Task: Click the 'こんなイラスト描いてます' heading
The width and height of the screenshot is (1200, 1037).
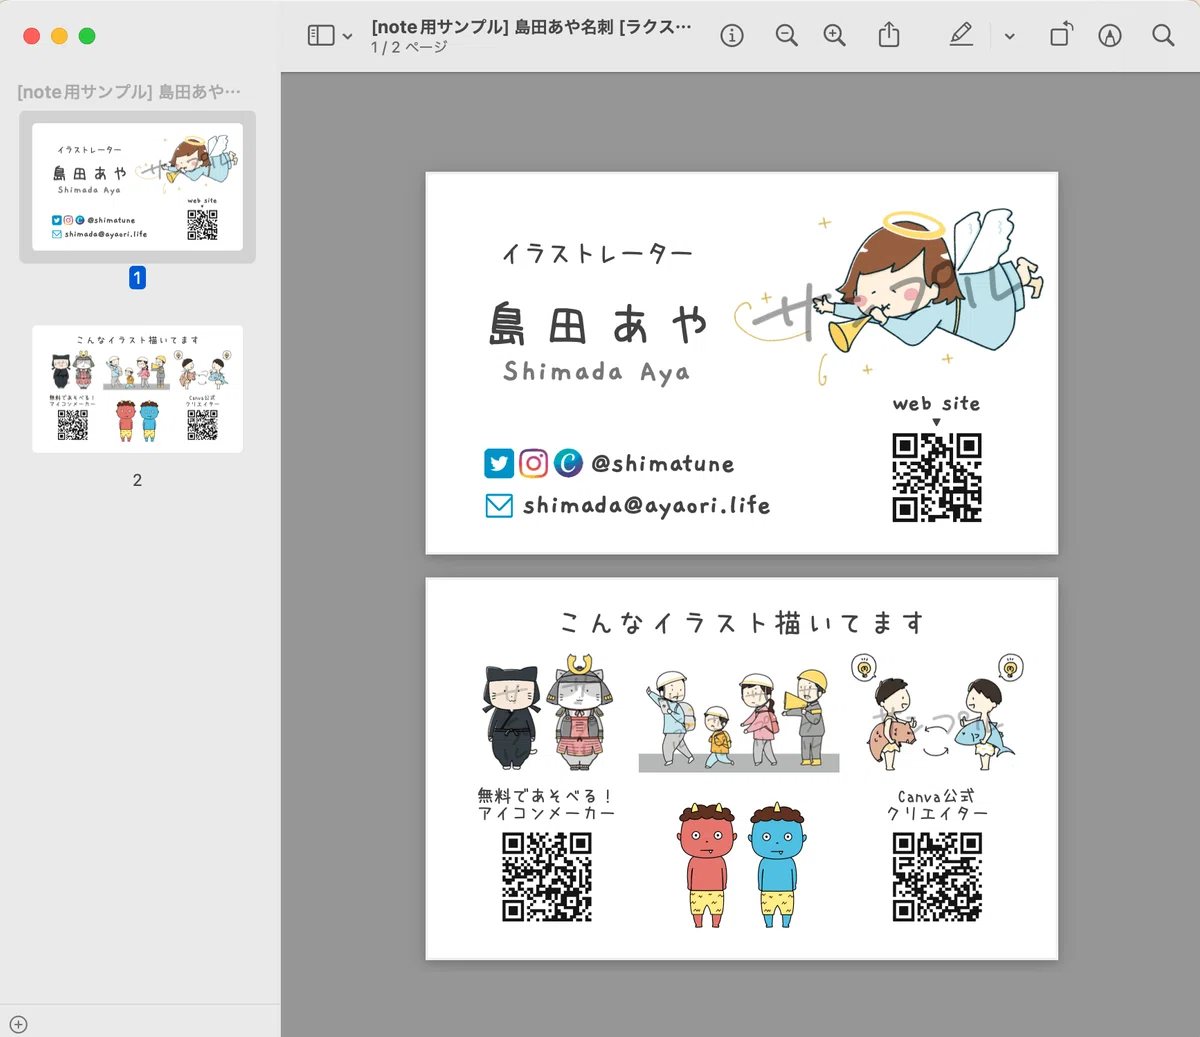Action: [x=741, y=623]
